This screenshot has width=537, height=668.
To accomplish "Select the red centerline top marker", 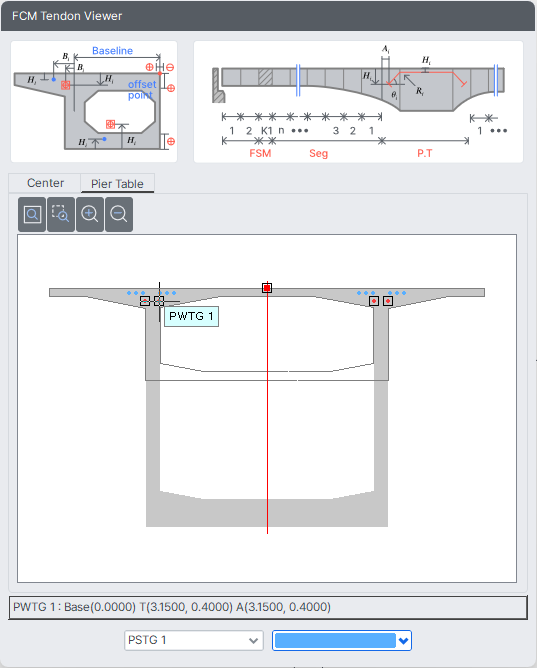I will click(267, 288).
